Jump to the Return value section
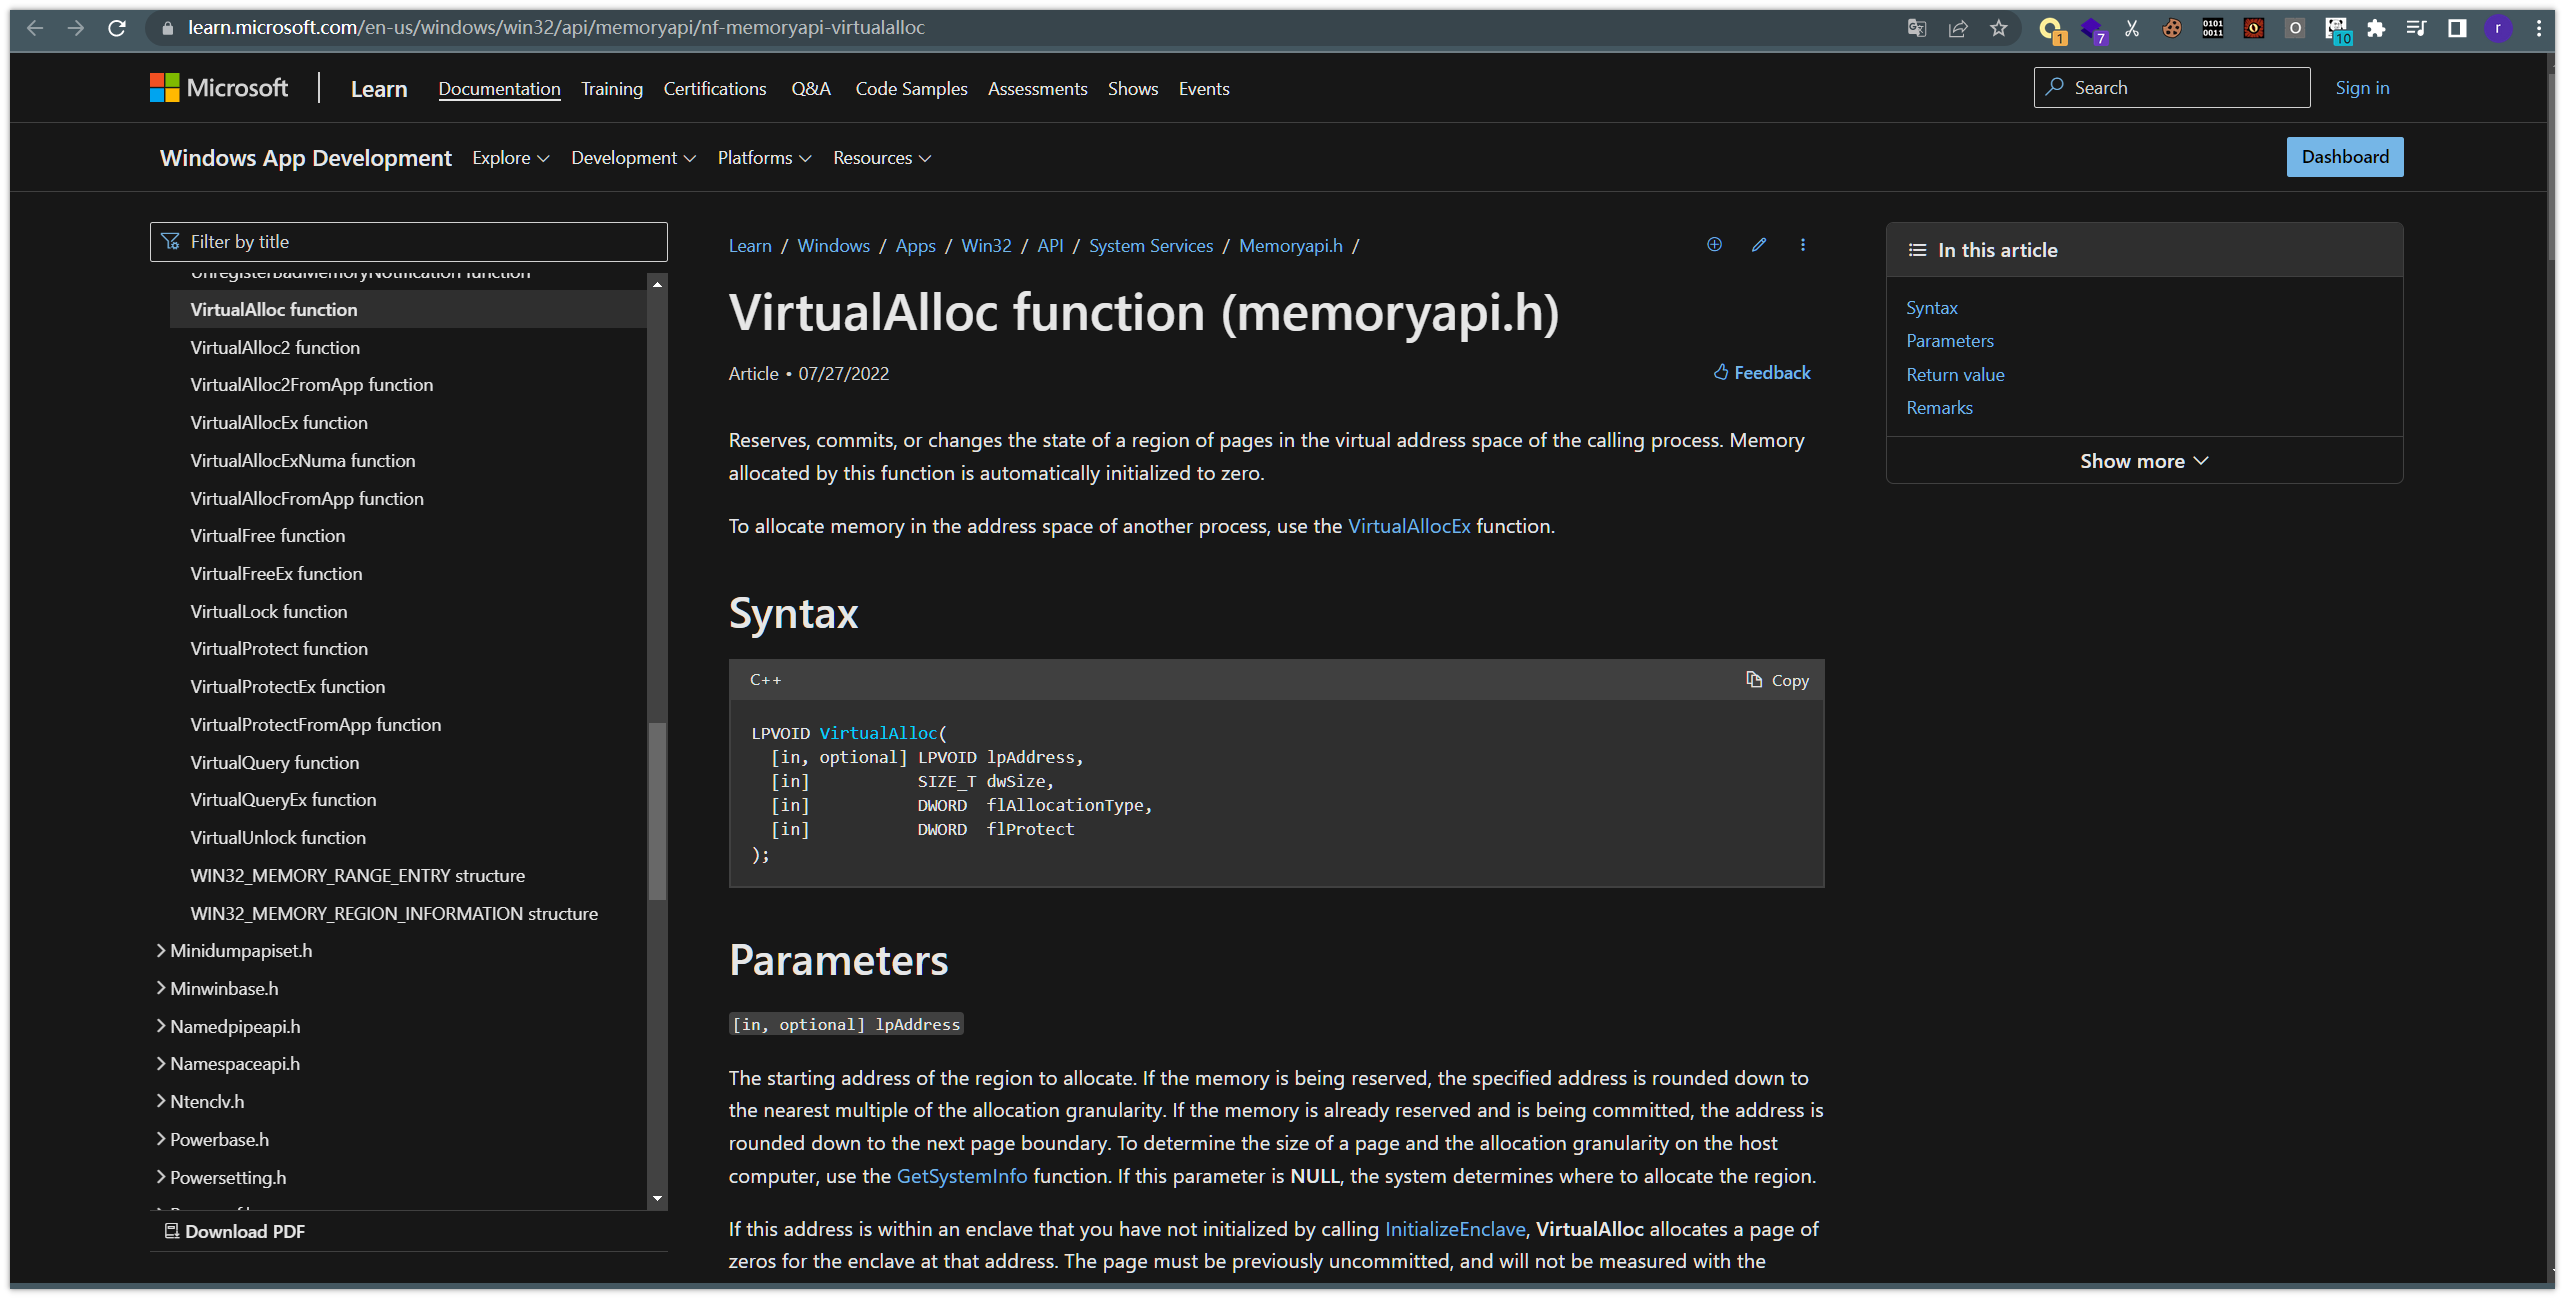This screenshot has width=2565, height=1299. (x=1955, y=375)
